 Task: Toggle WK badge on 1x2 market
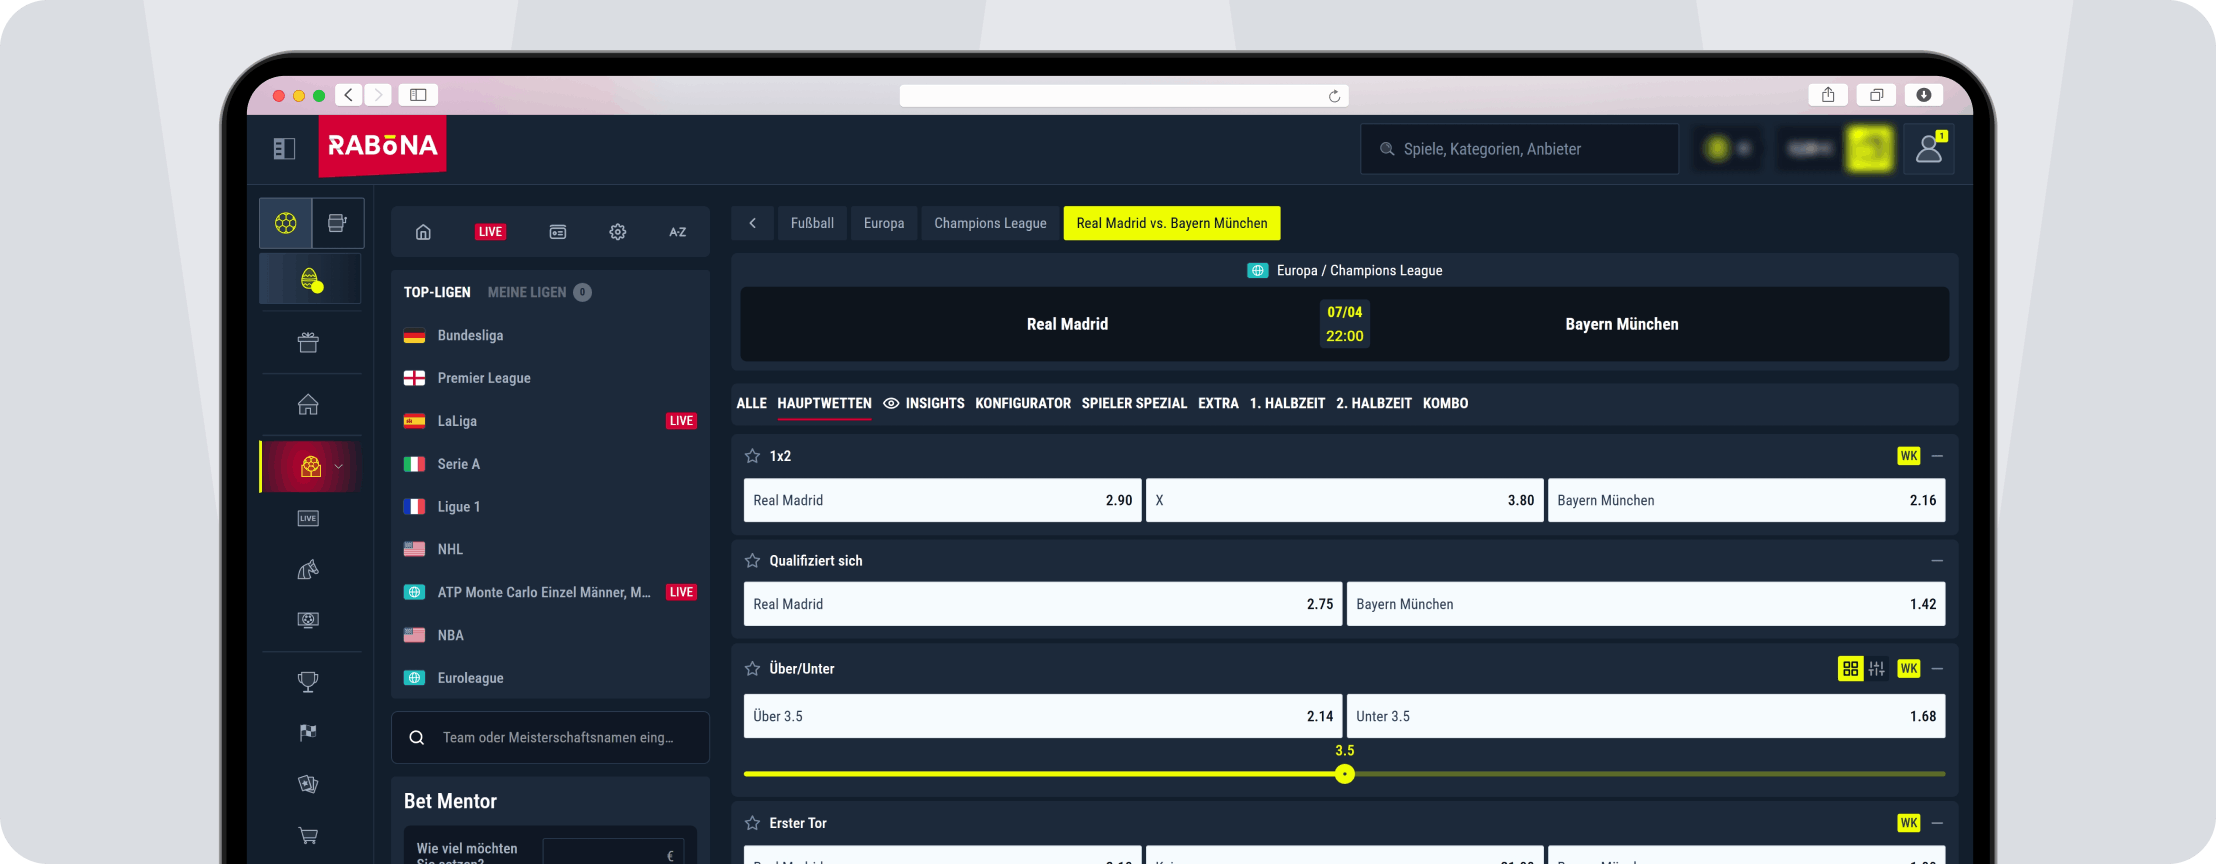tap(1909, 456)
